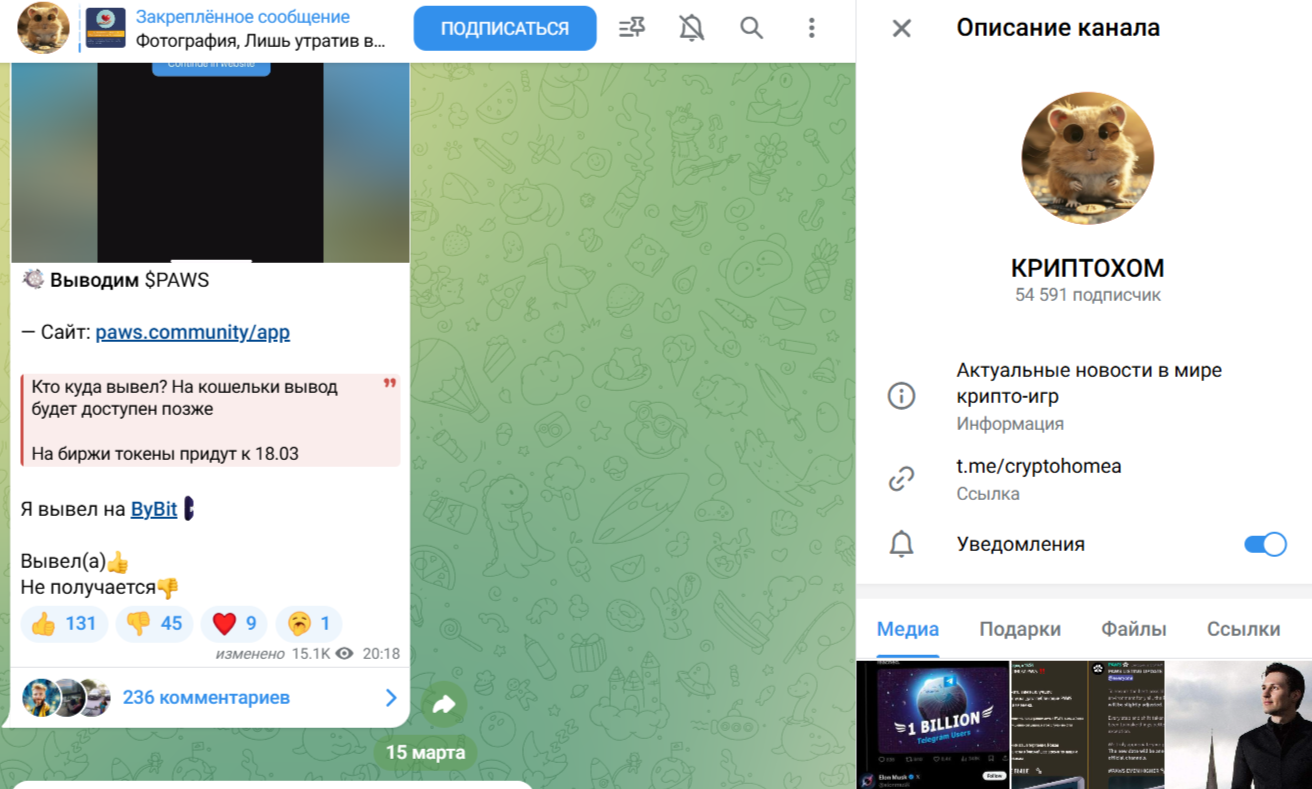
Task: Click the quoted block 'Кто куда вывел?'
Action: click(210, 420)
